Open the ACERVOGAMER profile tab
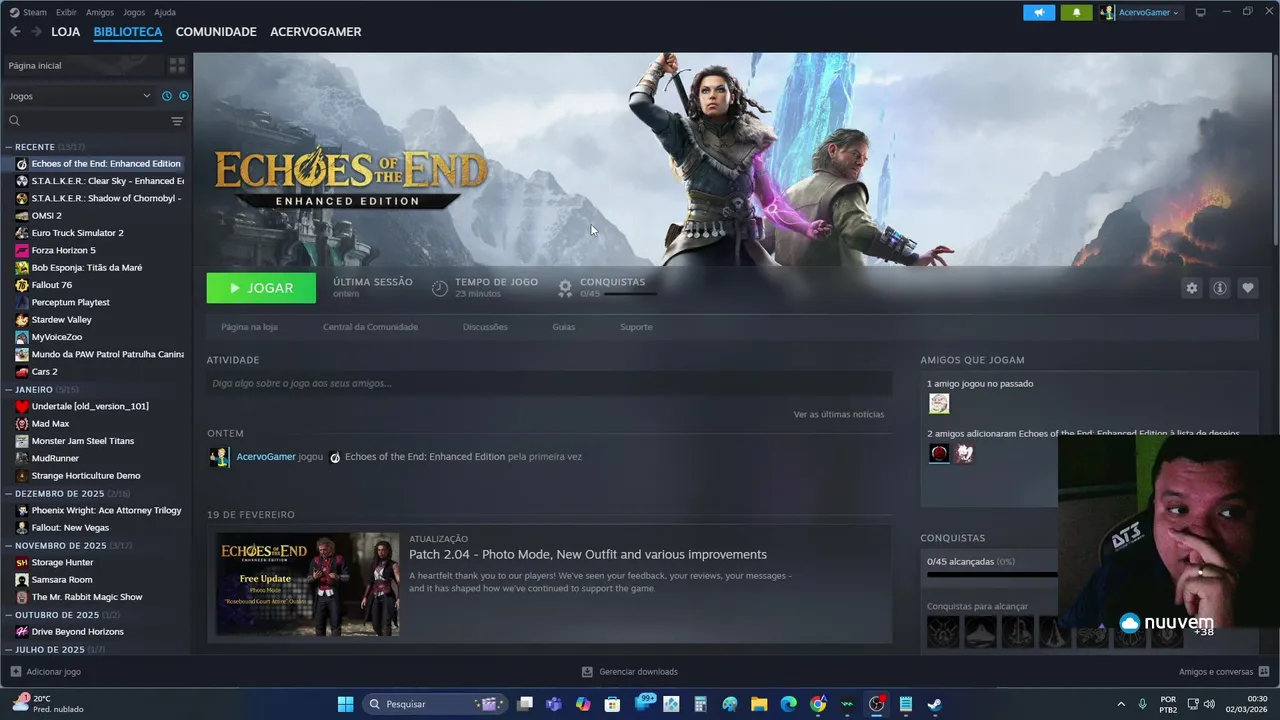This screenshot has width=1280, height=720. click(316, 32)
